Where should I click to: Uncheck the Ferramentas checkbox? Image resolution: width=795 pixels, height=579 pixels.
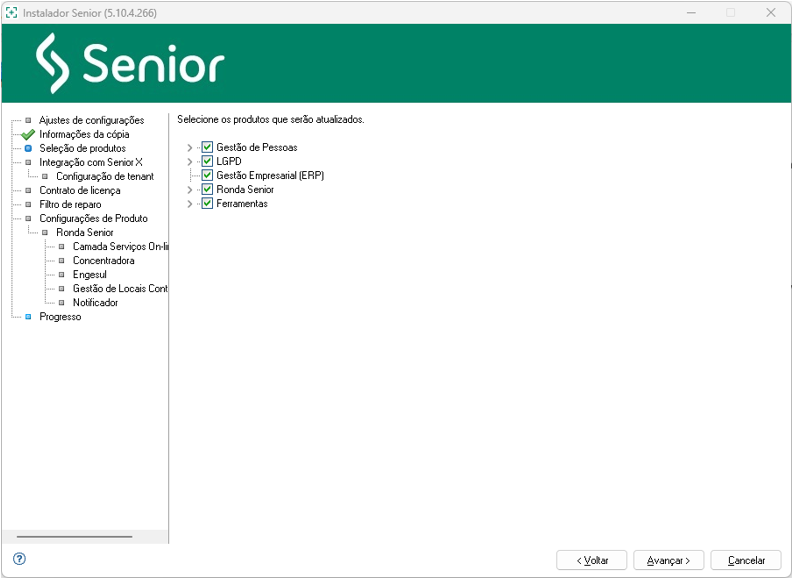[207, 204]
